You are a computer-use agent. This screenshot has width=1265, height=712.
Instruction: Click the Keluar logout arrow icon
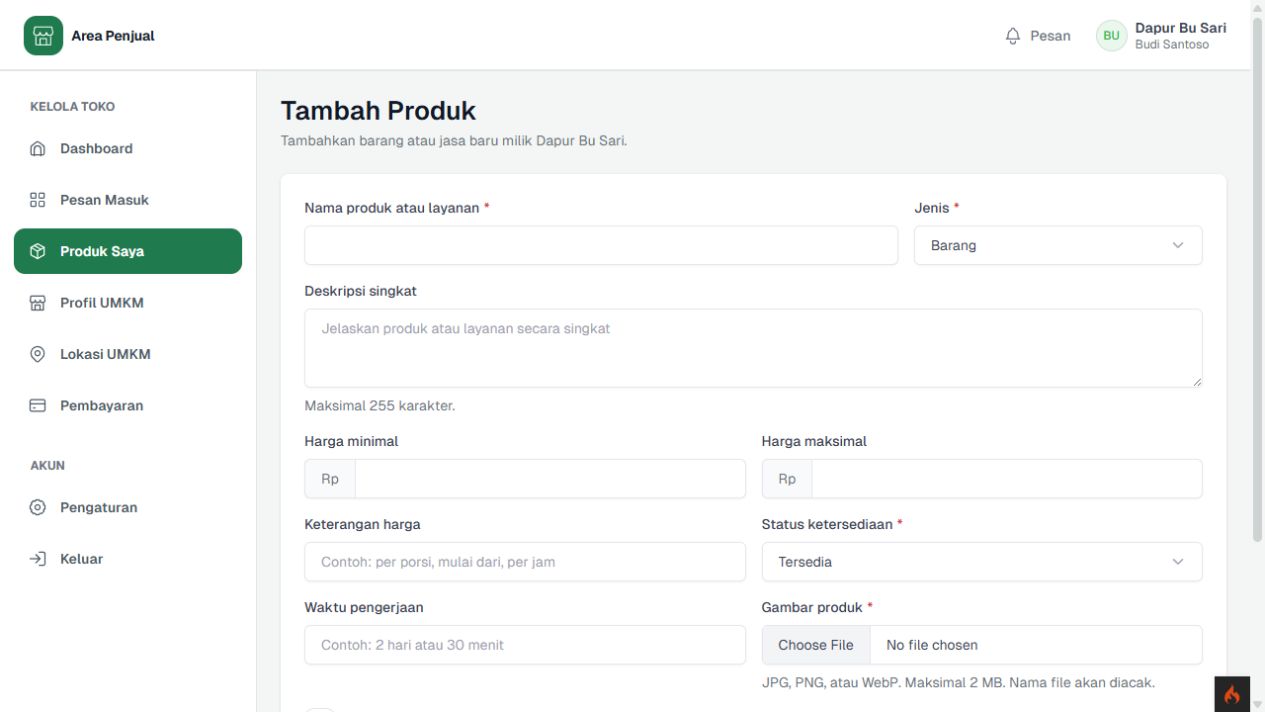[38, 559]
